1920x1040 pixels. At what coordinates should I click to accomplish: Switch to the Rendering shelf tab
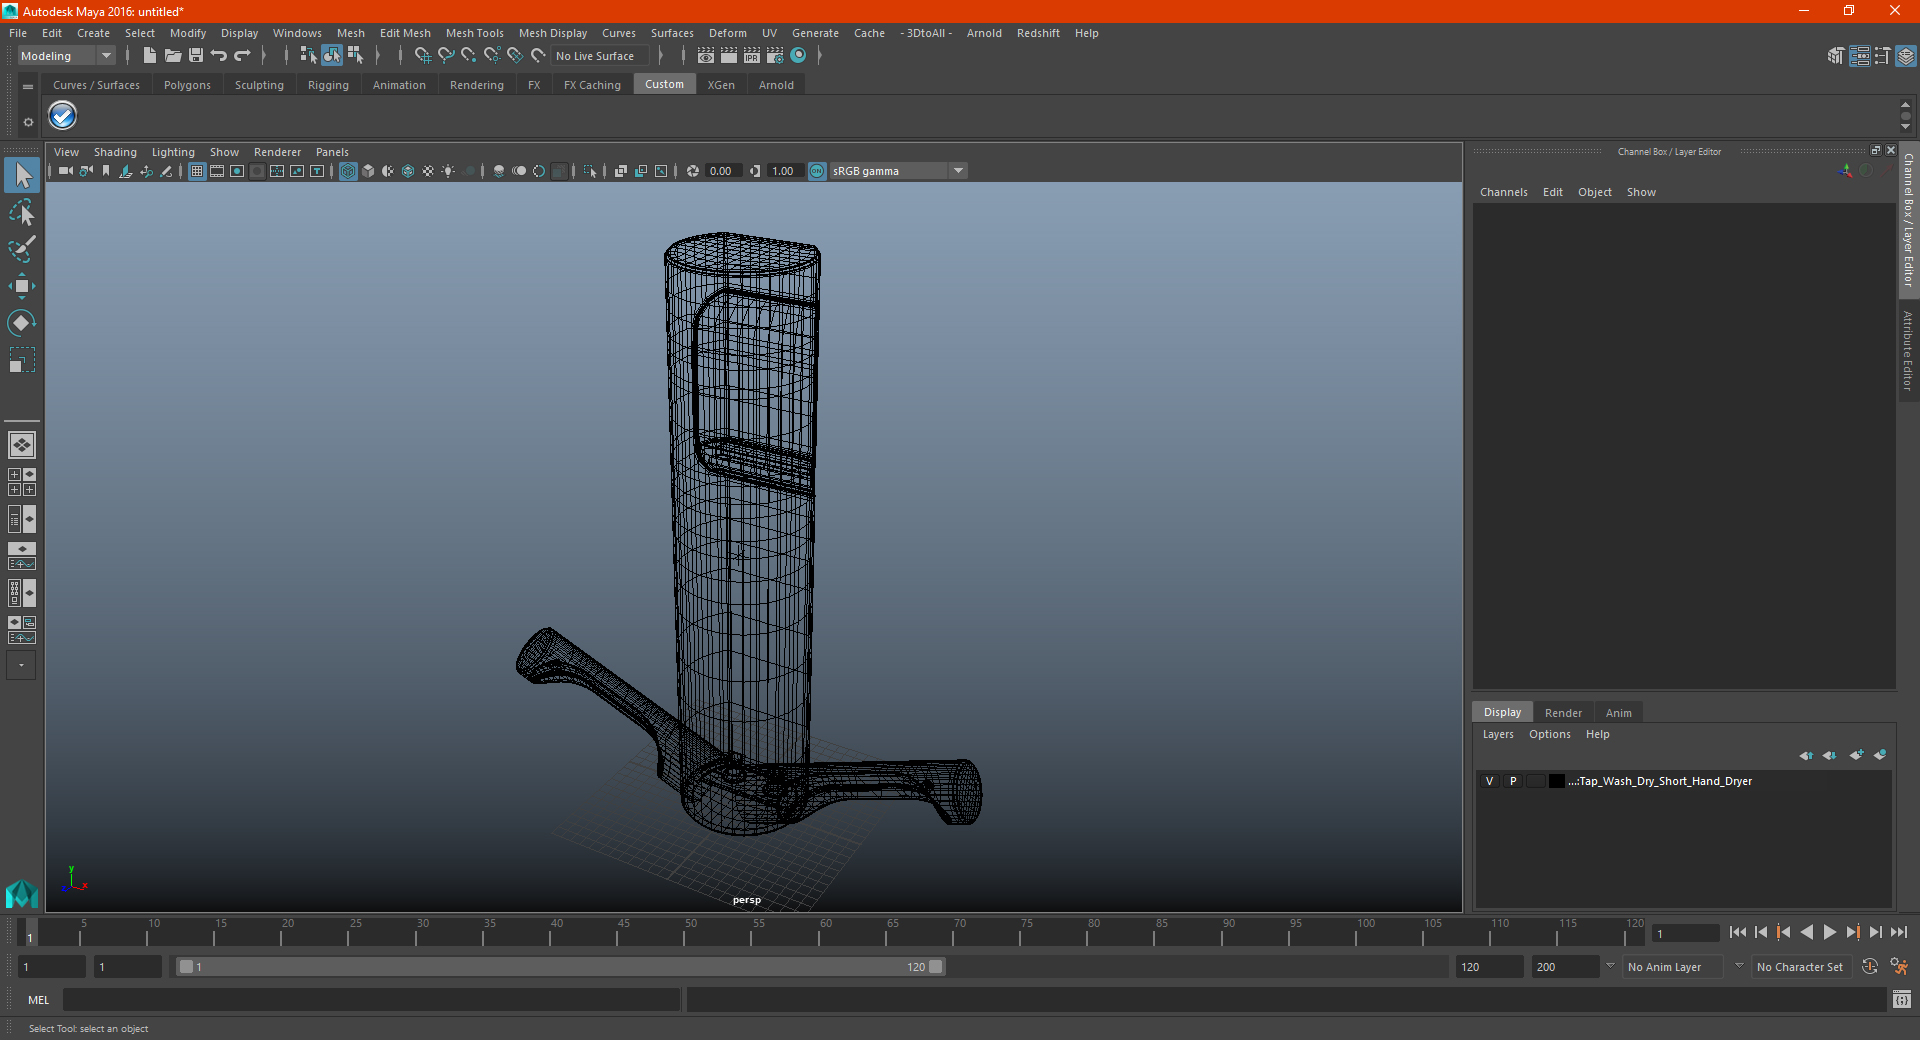pos(477,85)
